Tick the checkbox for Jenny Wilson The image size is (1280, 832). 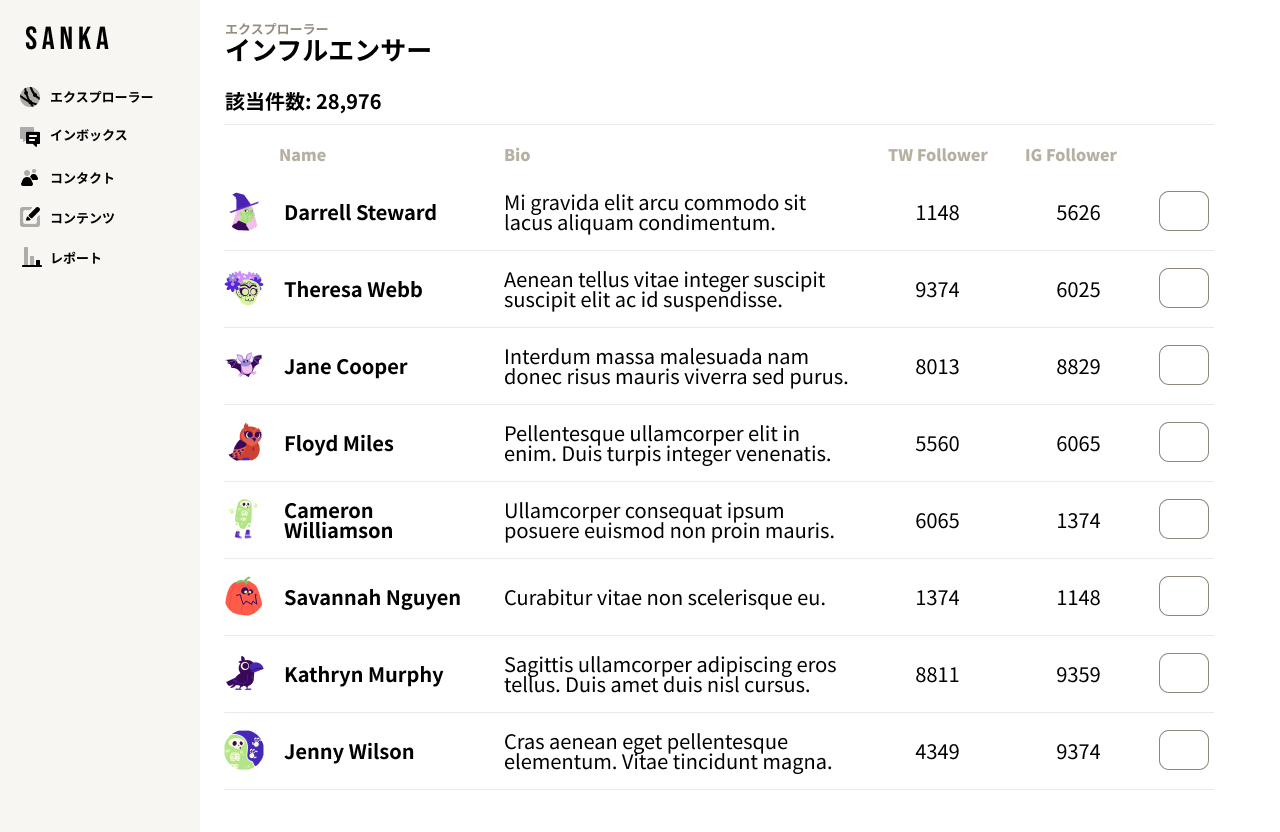[x=1183, y=750]
